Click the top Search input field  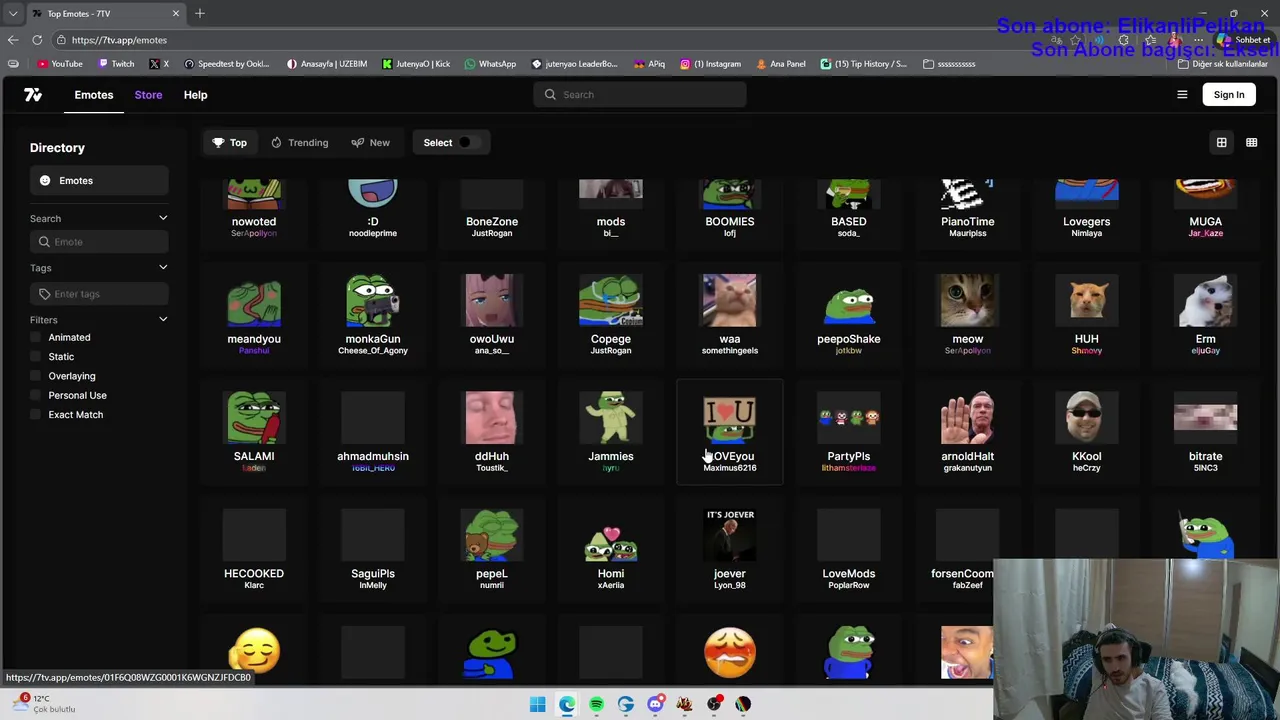(640, 95)
